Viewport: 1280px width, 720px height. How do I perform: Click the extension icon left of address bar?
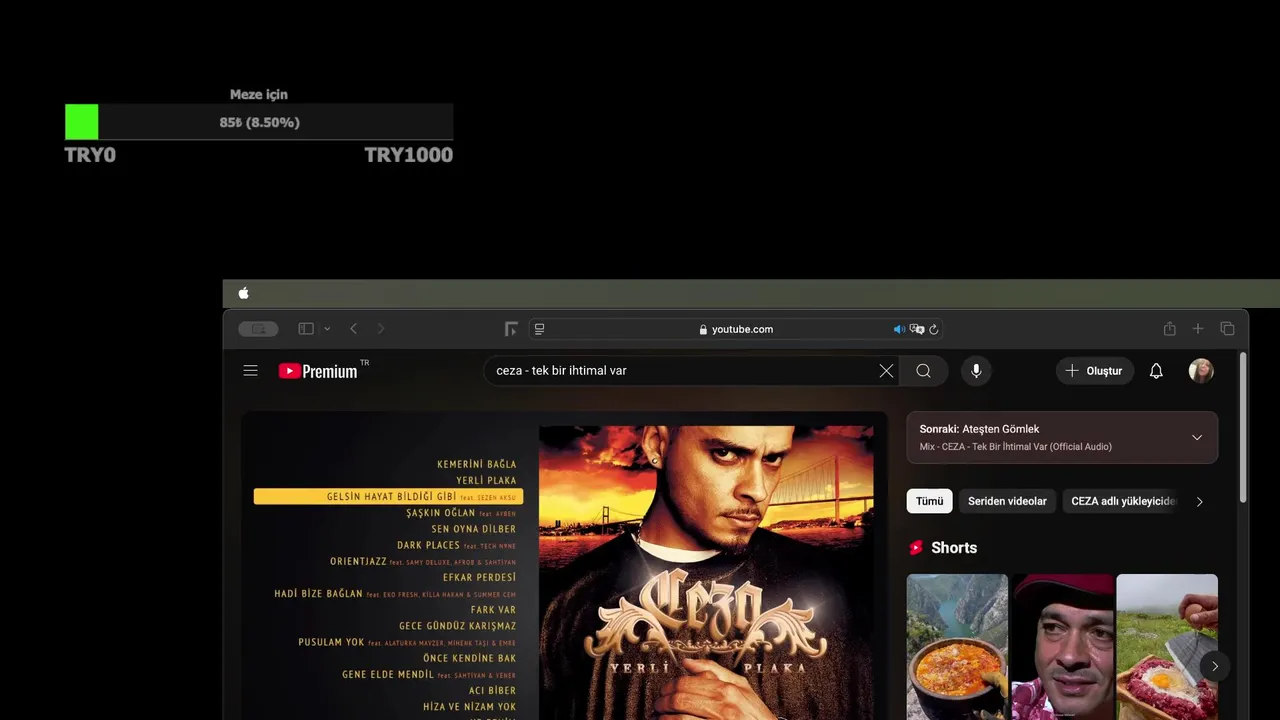pyautogui.click(x=511, y=329)
